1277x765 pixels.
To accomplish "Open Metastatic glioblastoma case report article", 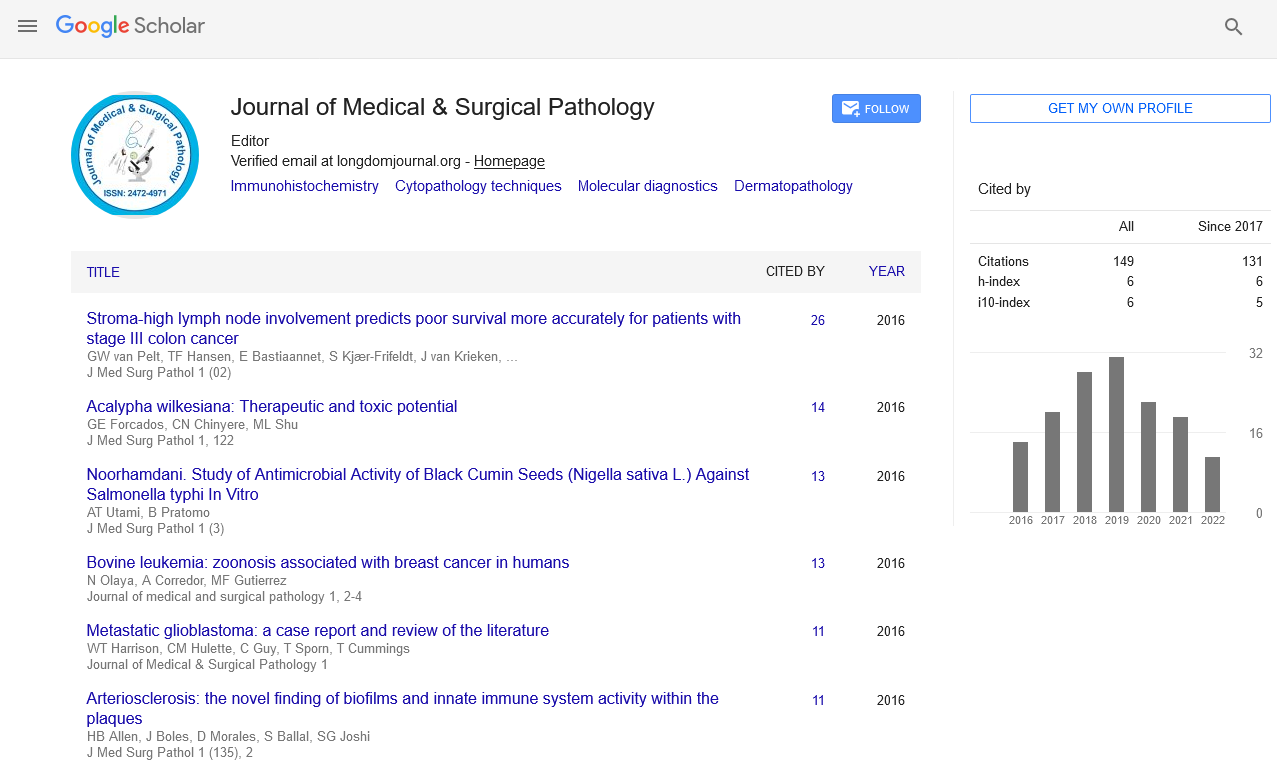I will (x=317, y=631).
